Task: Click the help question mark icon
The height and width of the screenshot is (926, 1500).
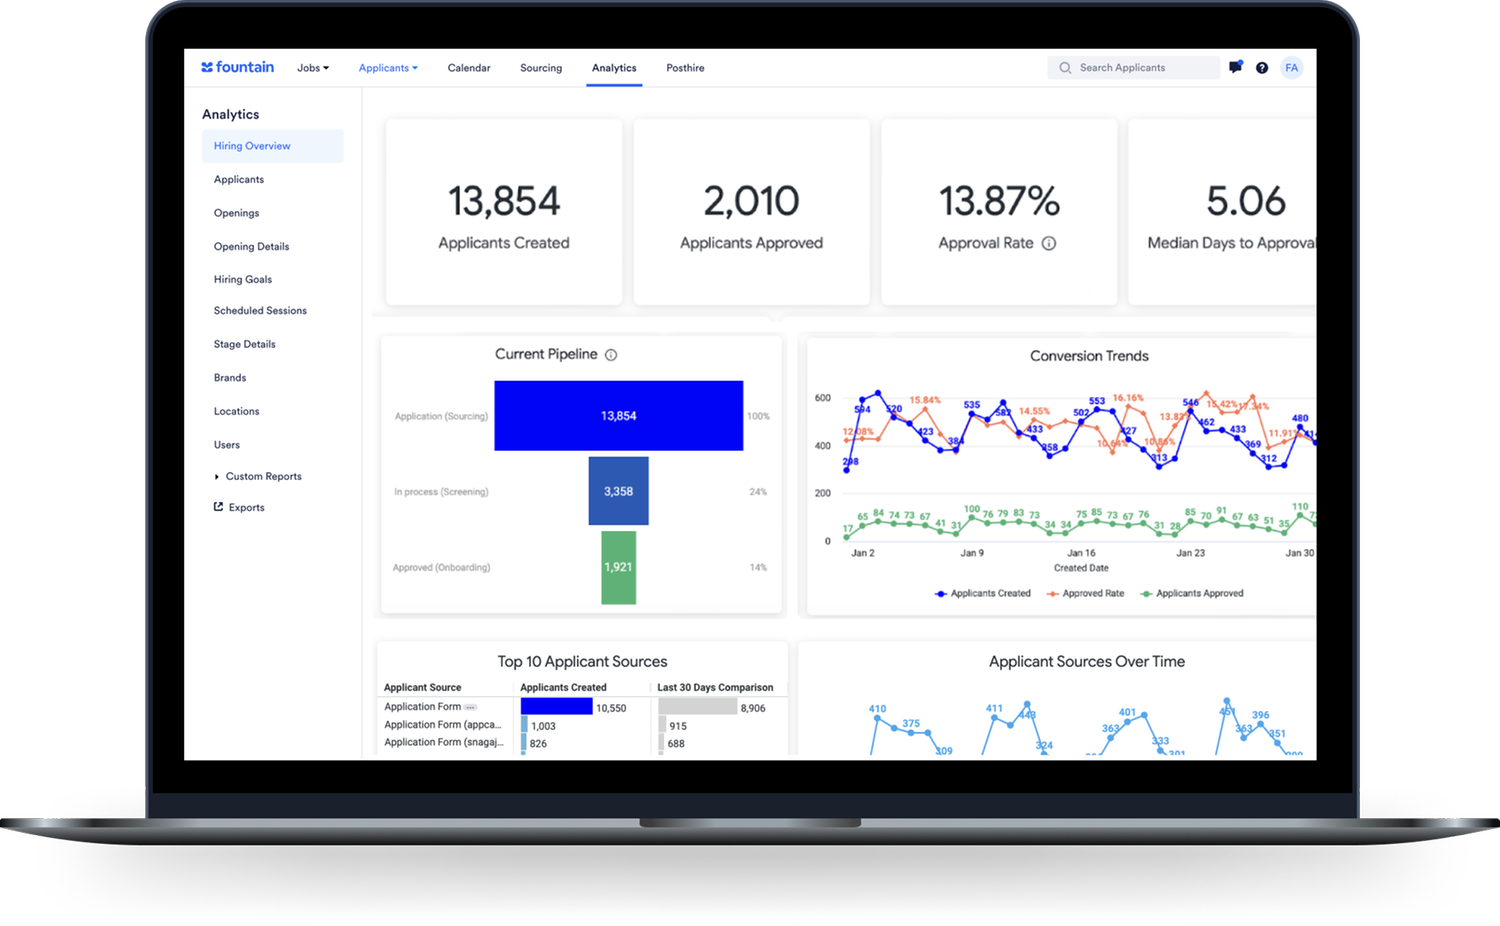Action: point(1262,67)
